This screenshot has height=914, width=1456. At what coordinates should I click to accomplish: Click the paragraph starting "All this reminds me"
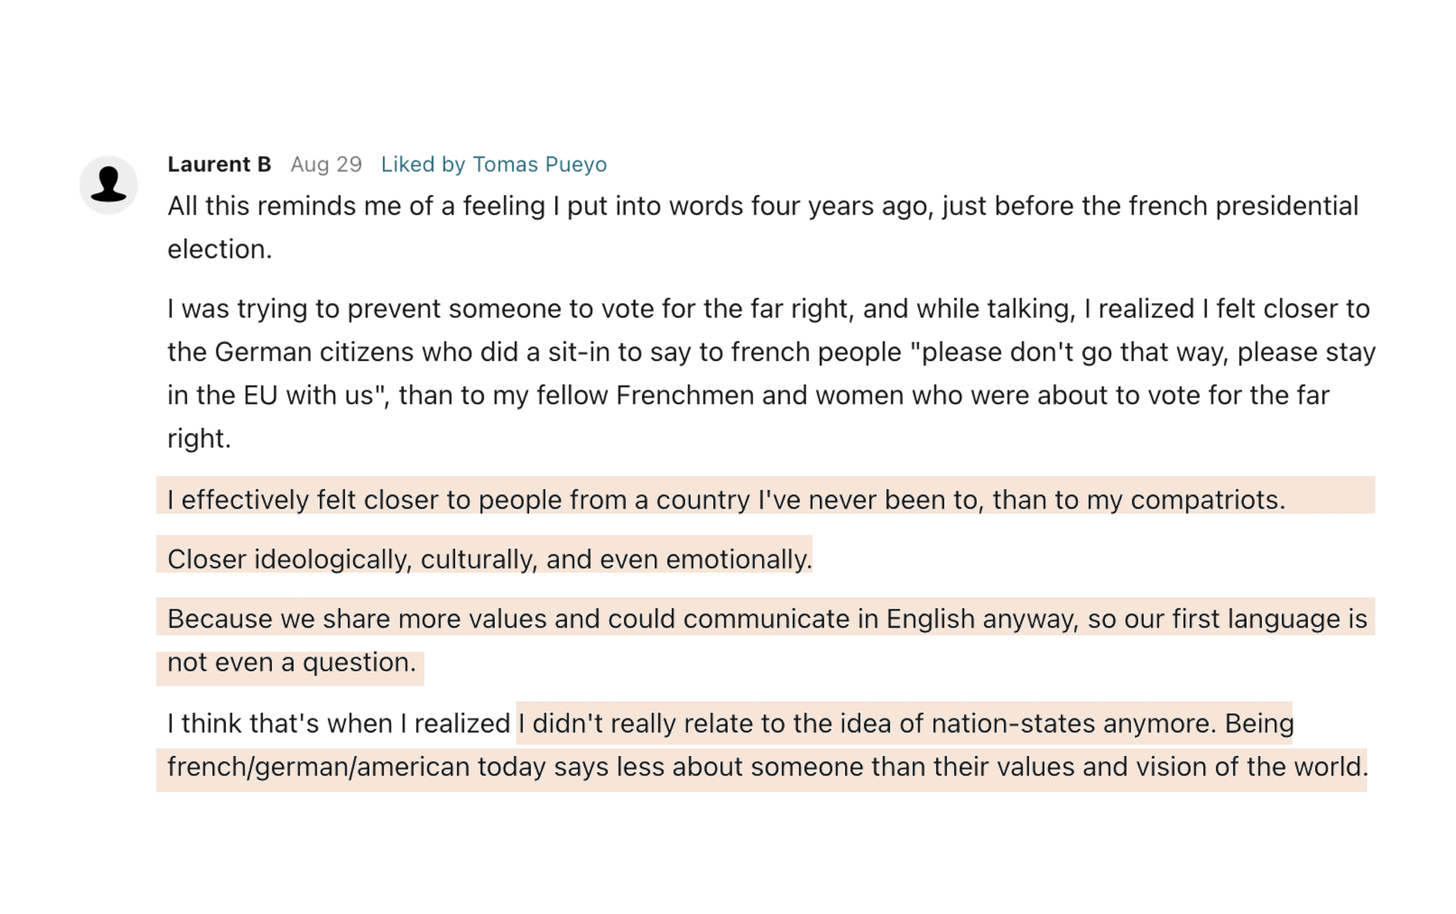point(762,206)
